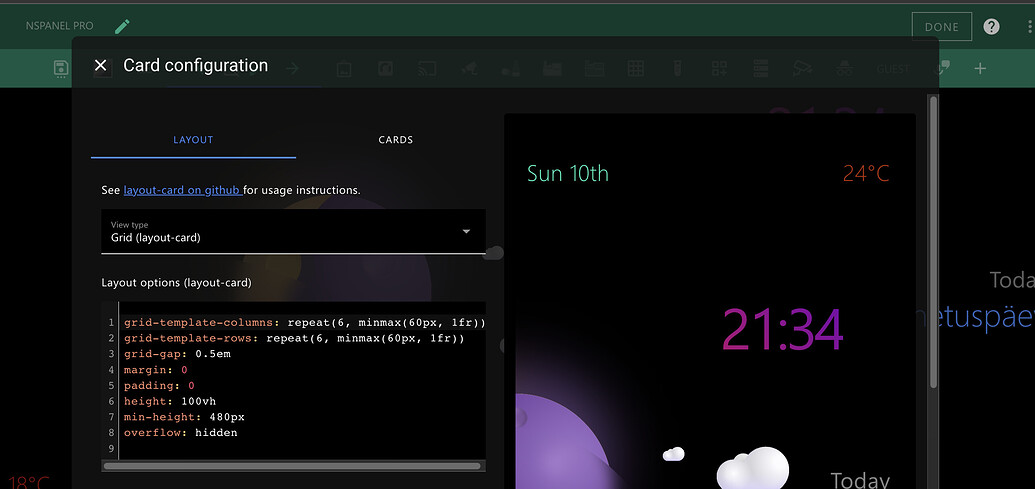Click the margin: 0 line
Image resolution: width=1035 pixels, height=489 pixels.
156,370
